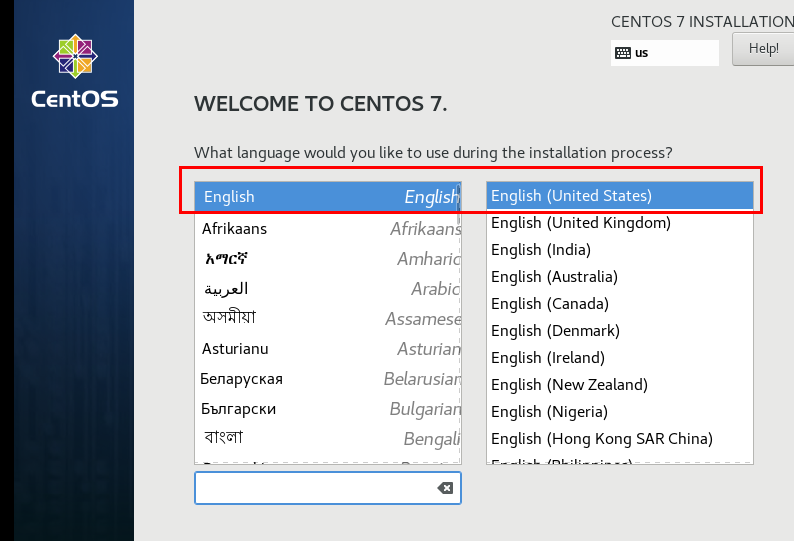Choose English (Nigeria) locale
Viewport: 794px width, 541px height.
(x=620, y=412)
